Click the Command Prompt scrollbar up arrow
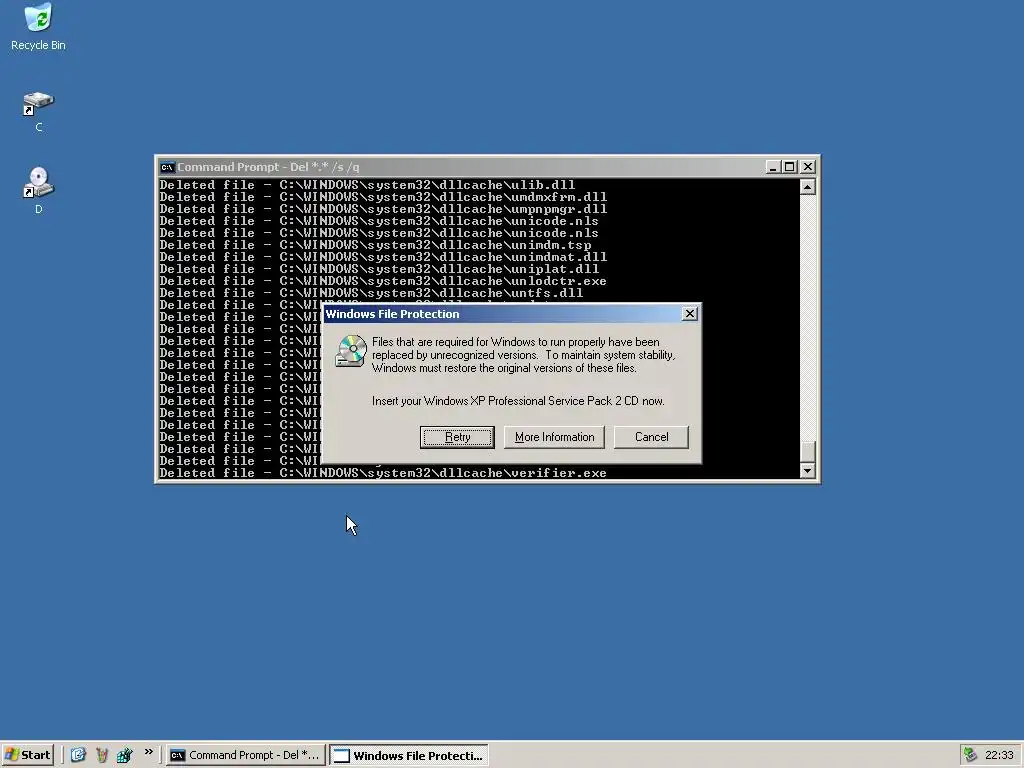This screenshot has width=1024, height=768. click(x=808, y=187)
